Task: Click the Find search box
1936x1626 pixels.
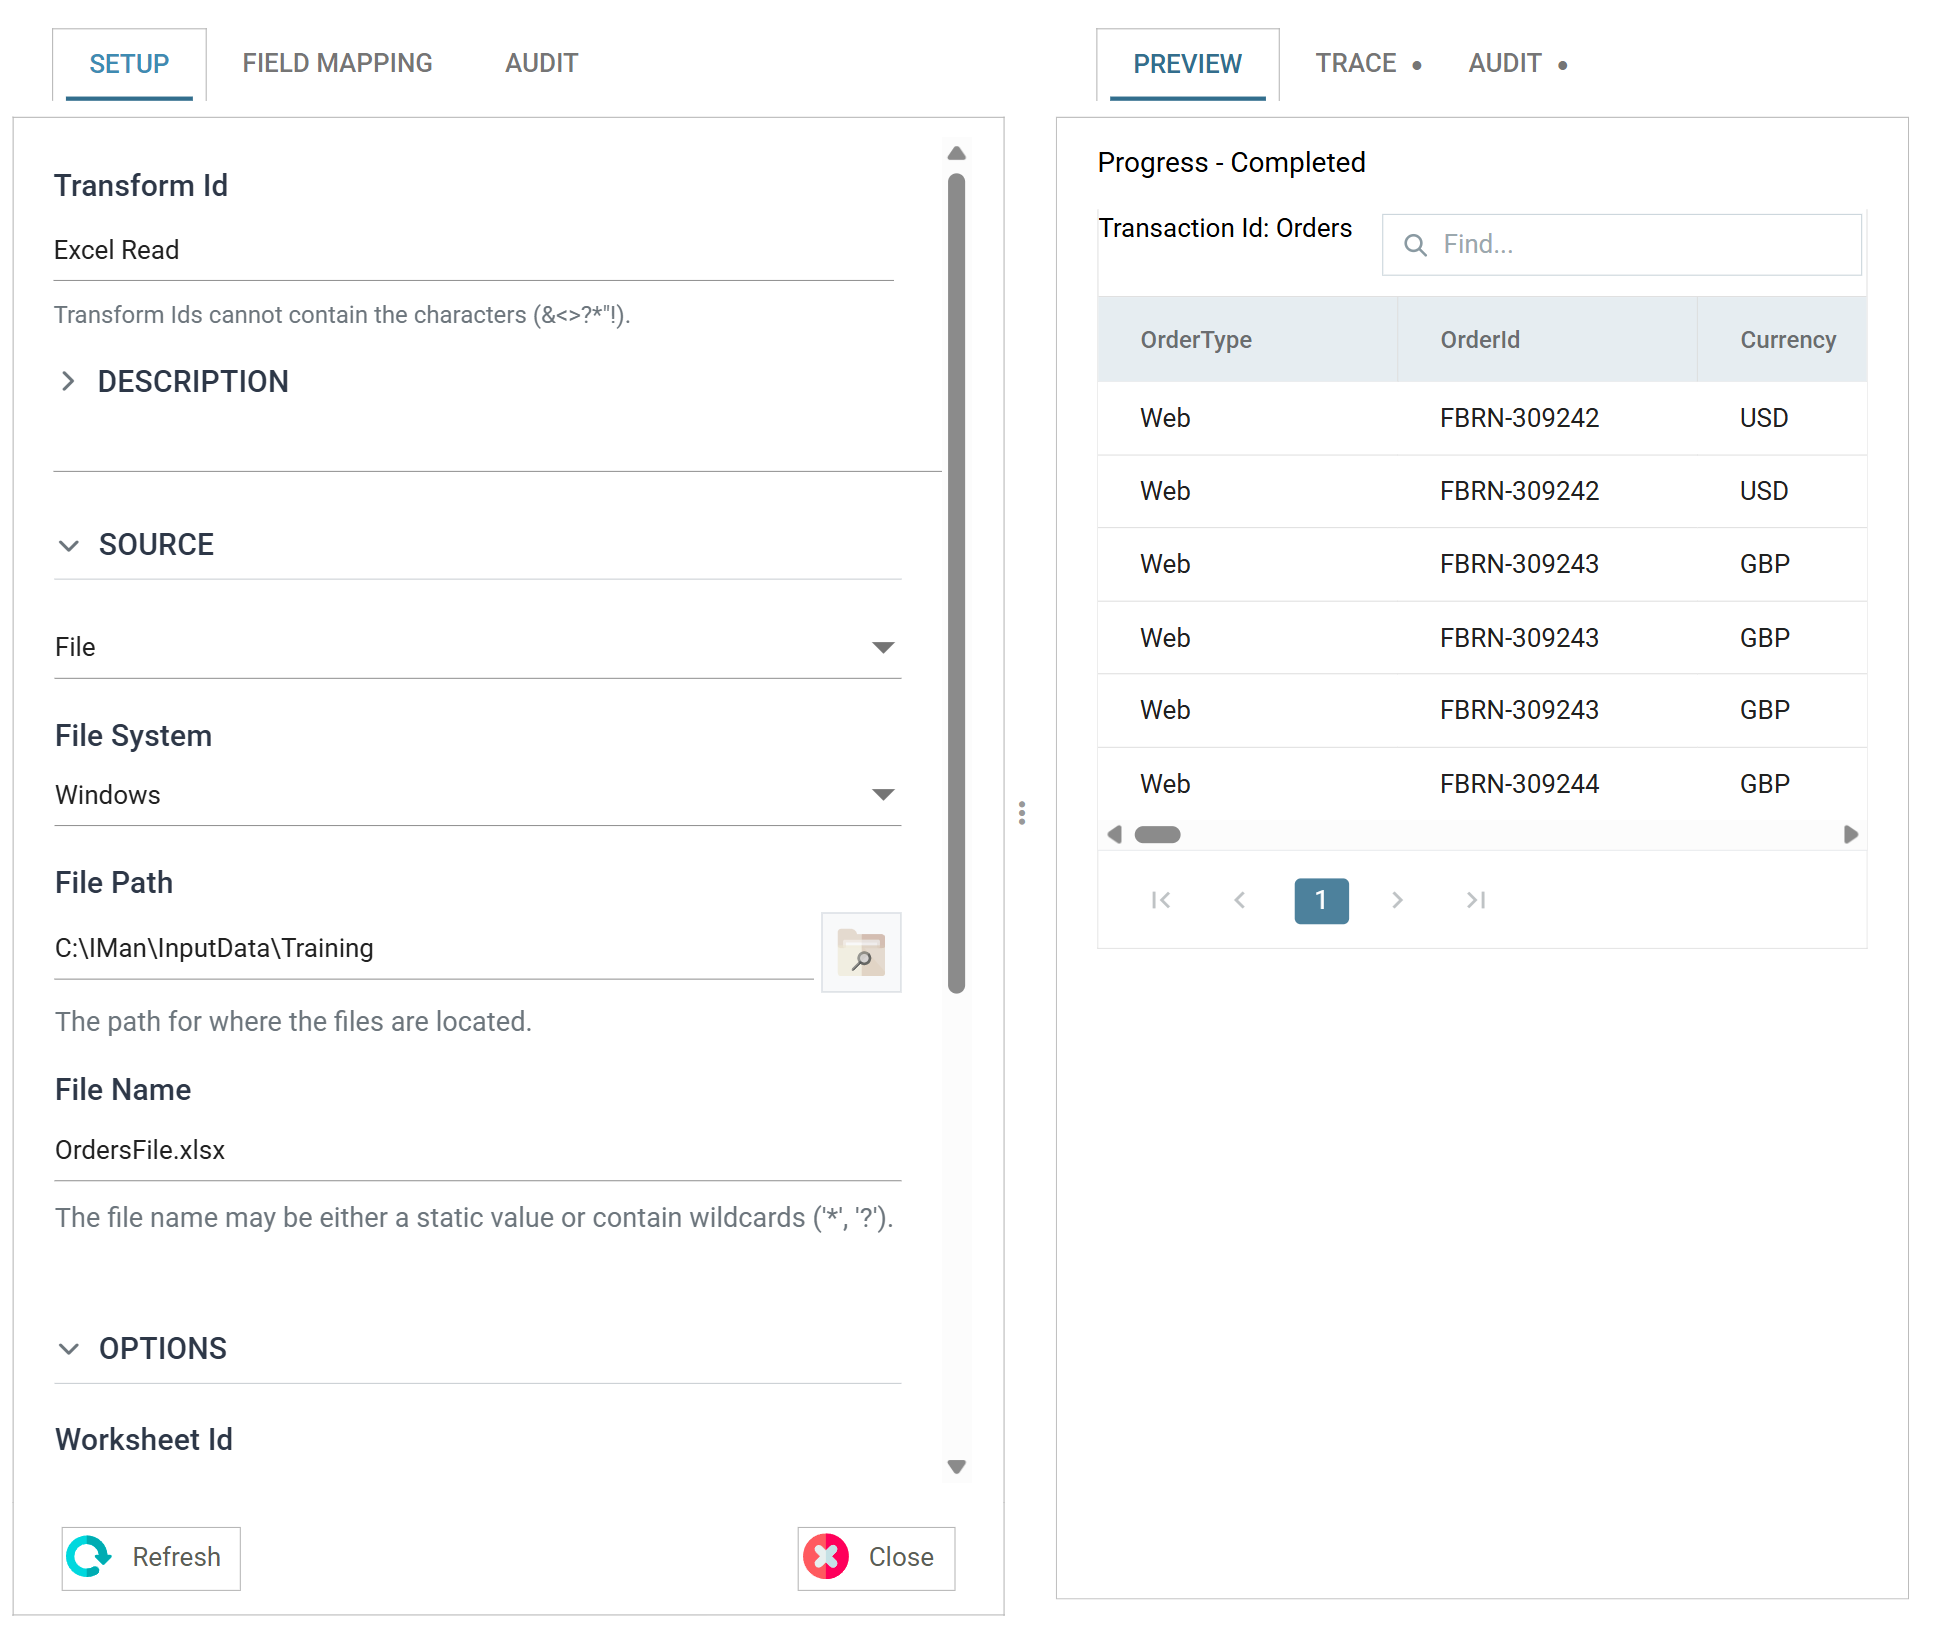Action: point(1621,245)
